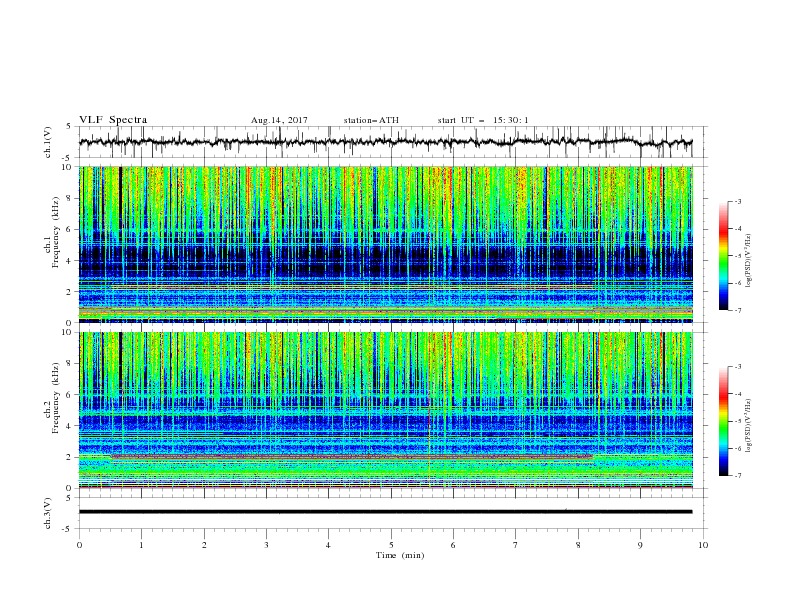Click the upper log(PSD)(V²/Hz) colorbar label
792x612 pixels.
(x=749, y=261)
